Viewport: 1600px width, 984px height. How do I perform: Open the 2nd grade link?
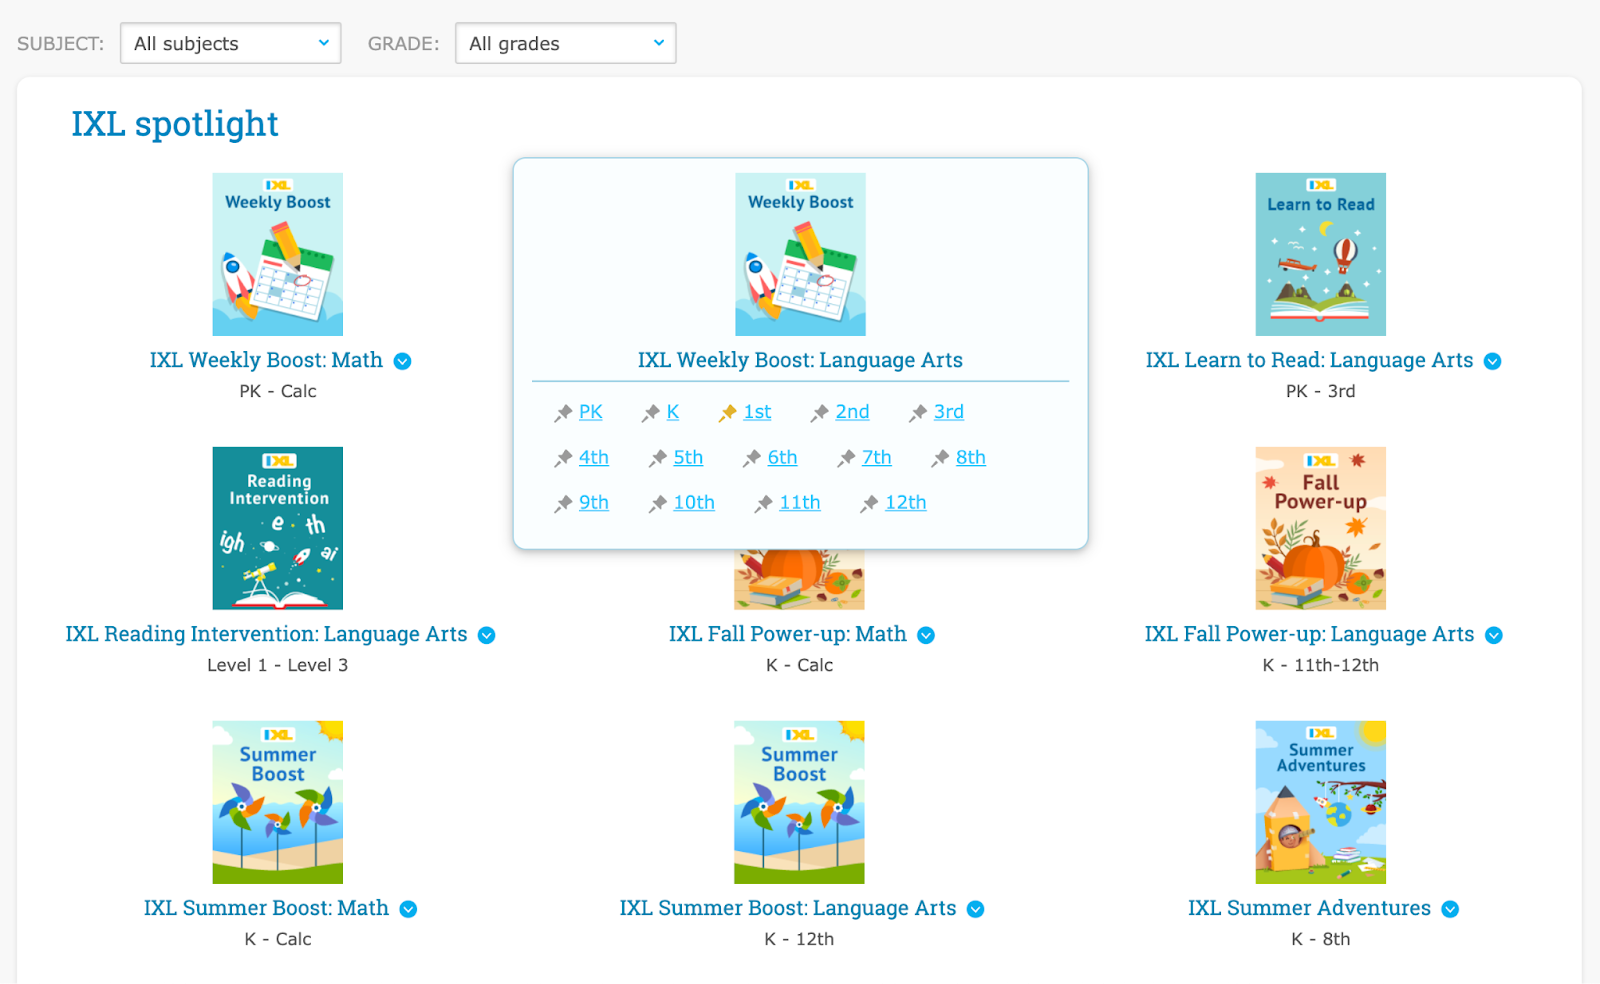[x=853, y=412]
